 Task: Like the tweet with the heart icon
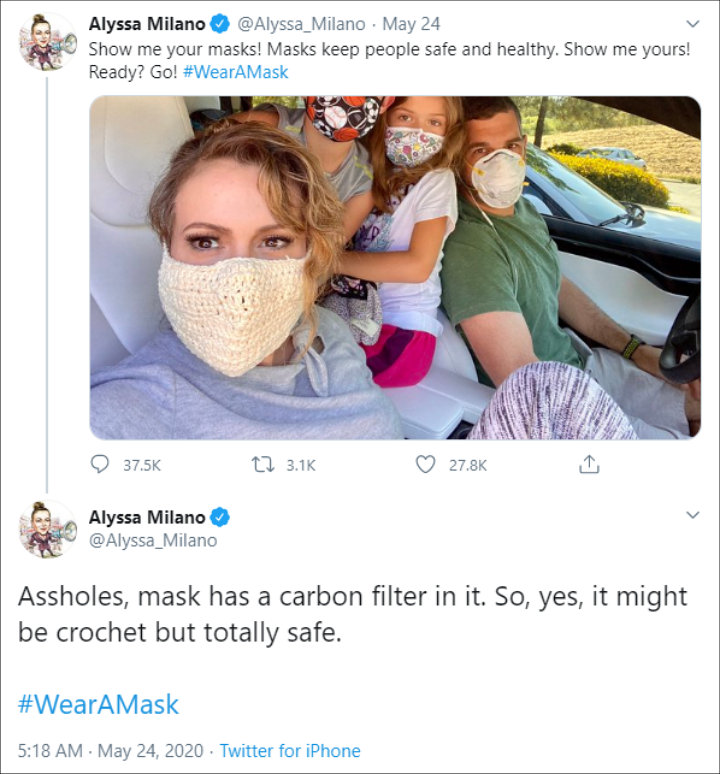click(x=426, y=465)
